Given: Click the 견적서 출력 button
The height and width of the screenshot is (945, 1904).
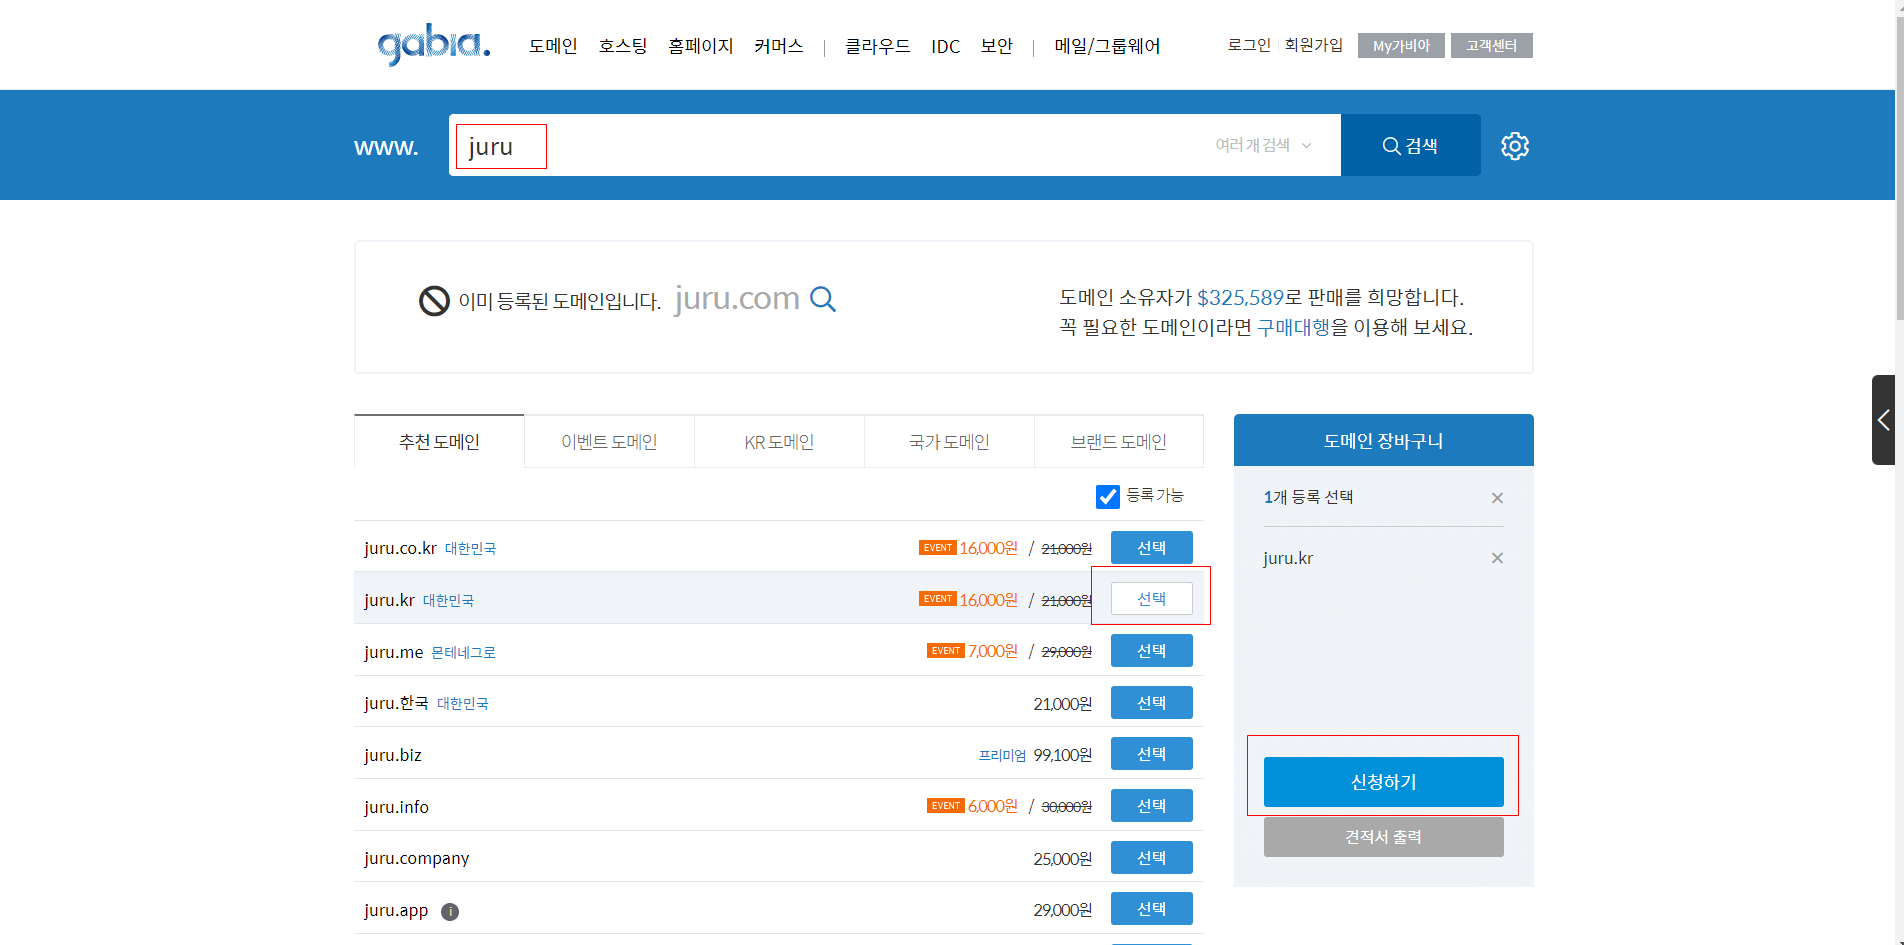Looking at the screenshot, I should coord(1384,837).
